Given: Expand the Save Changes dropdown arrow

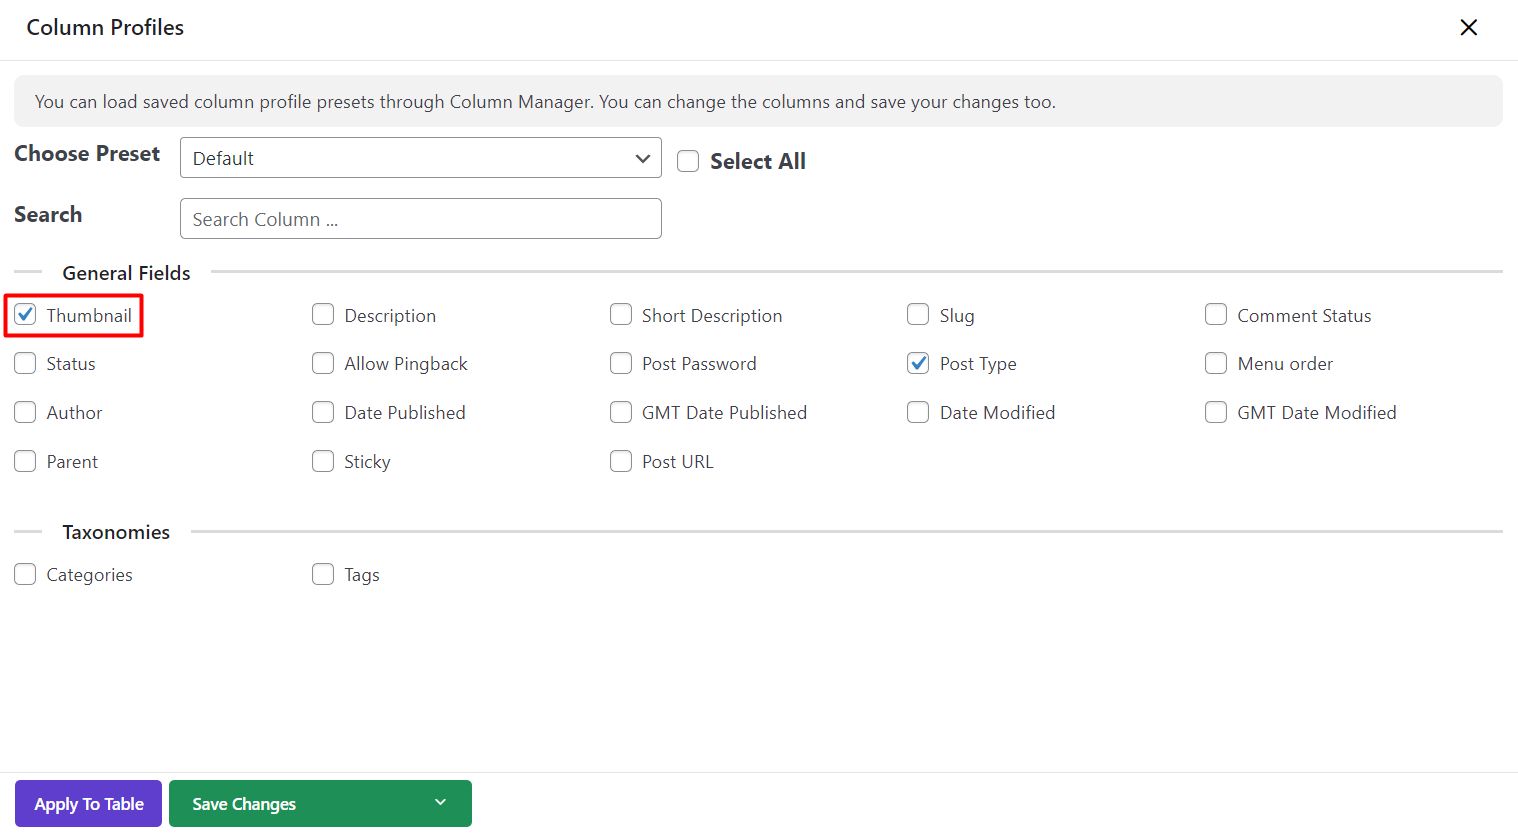Looking at the screenshot, I should 440,803.
